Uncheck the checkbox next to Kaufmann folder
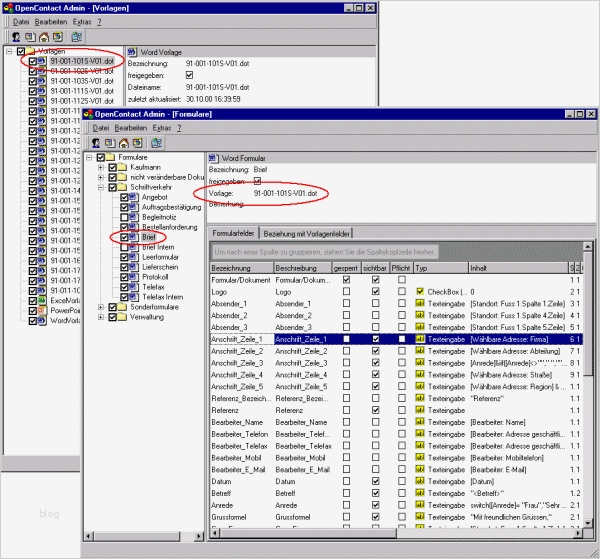This screenshot has width=600, height=559. coord(112,167)
